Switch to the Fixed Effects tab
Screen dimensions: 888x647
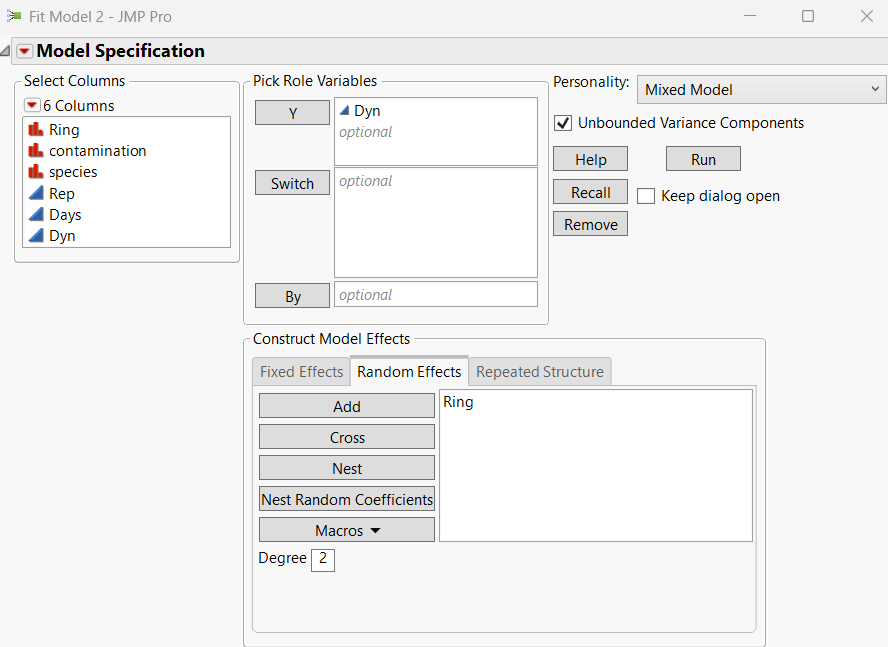coord(301,372)
